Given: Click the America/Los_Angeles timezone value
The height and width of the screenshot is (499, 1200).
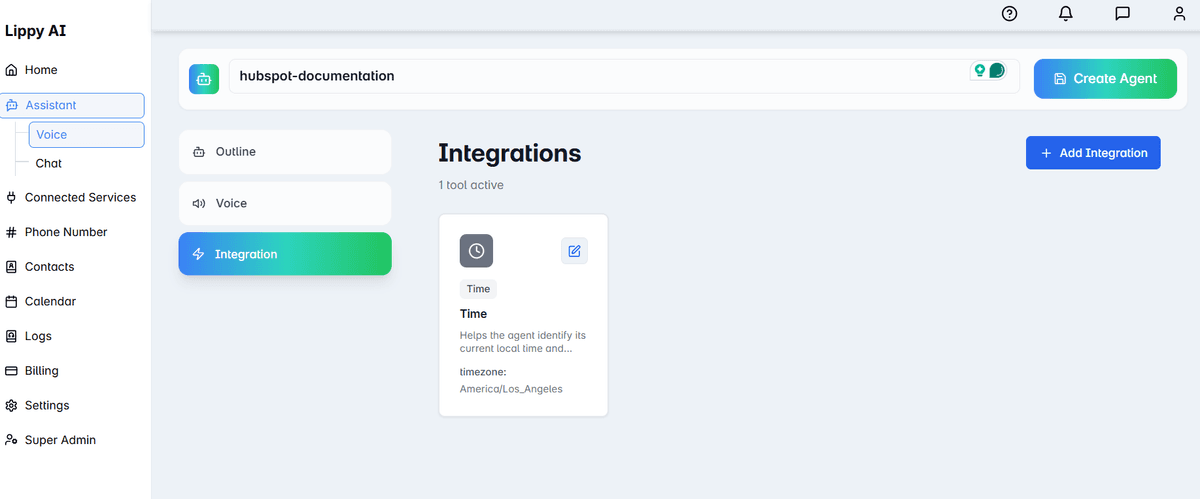Looking at the screenshot, I should (511, 388).
